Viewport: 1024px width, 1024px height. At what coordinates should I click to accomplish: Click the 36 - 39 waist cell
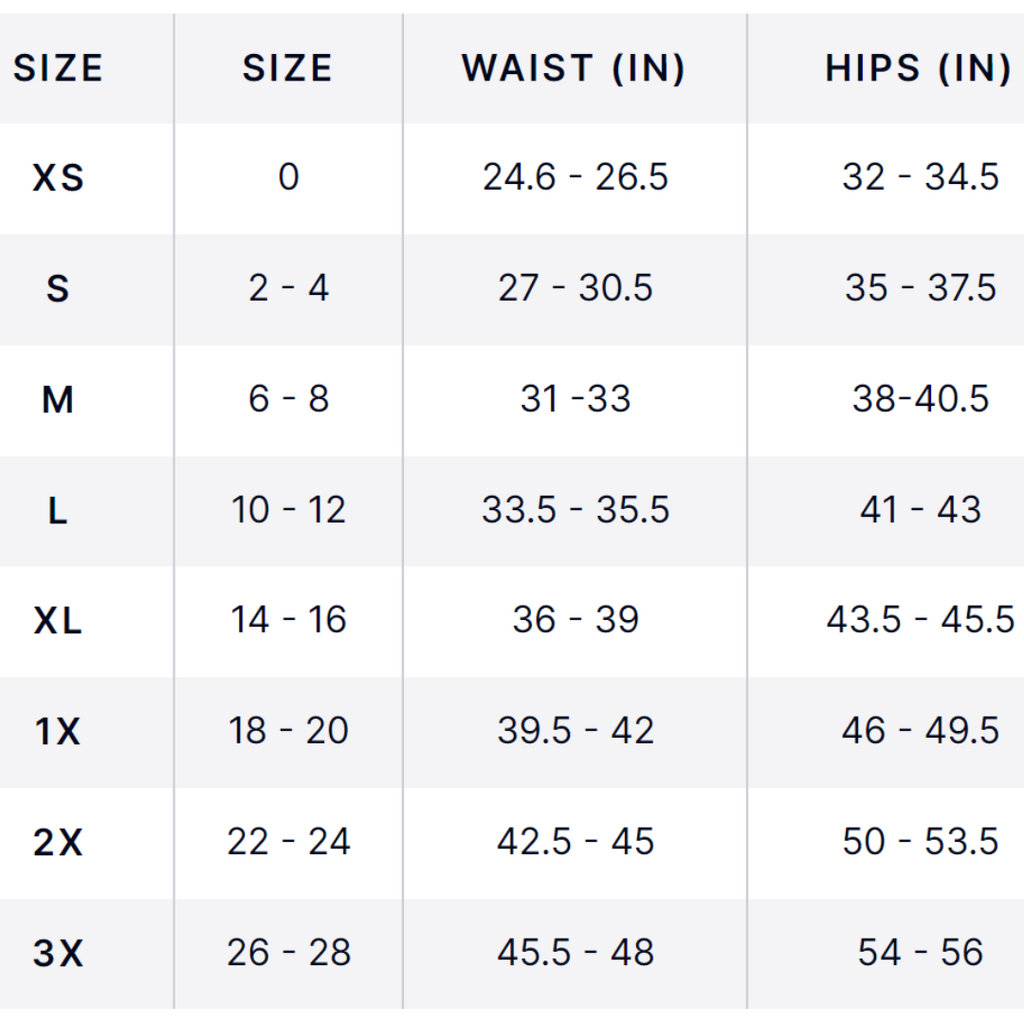pos(575,621)
